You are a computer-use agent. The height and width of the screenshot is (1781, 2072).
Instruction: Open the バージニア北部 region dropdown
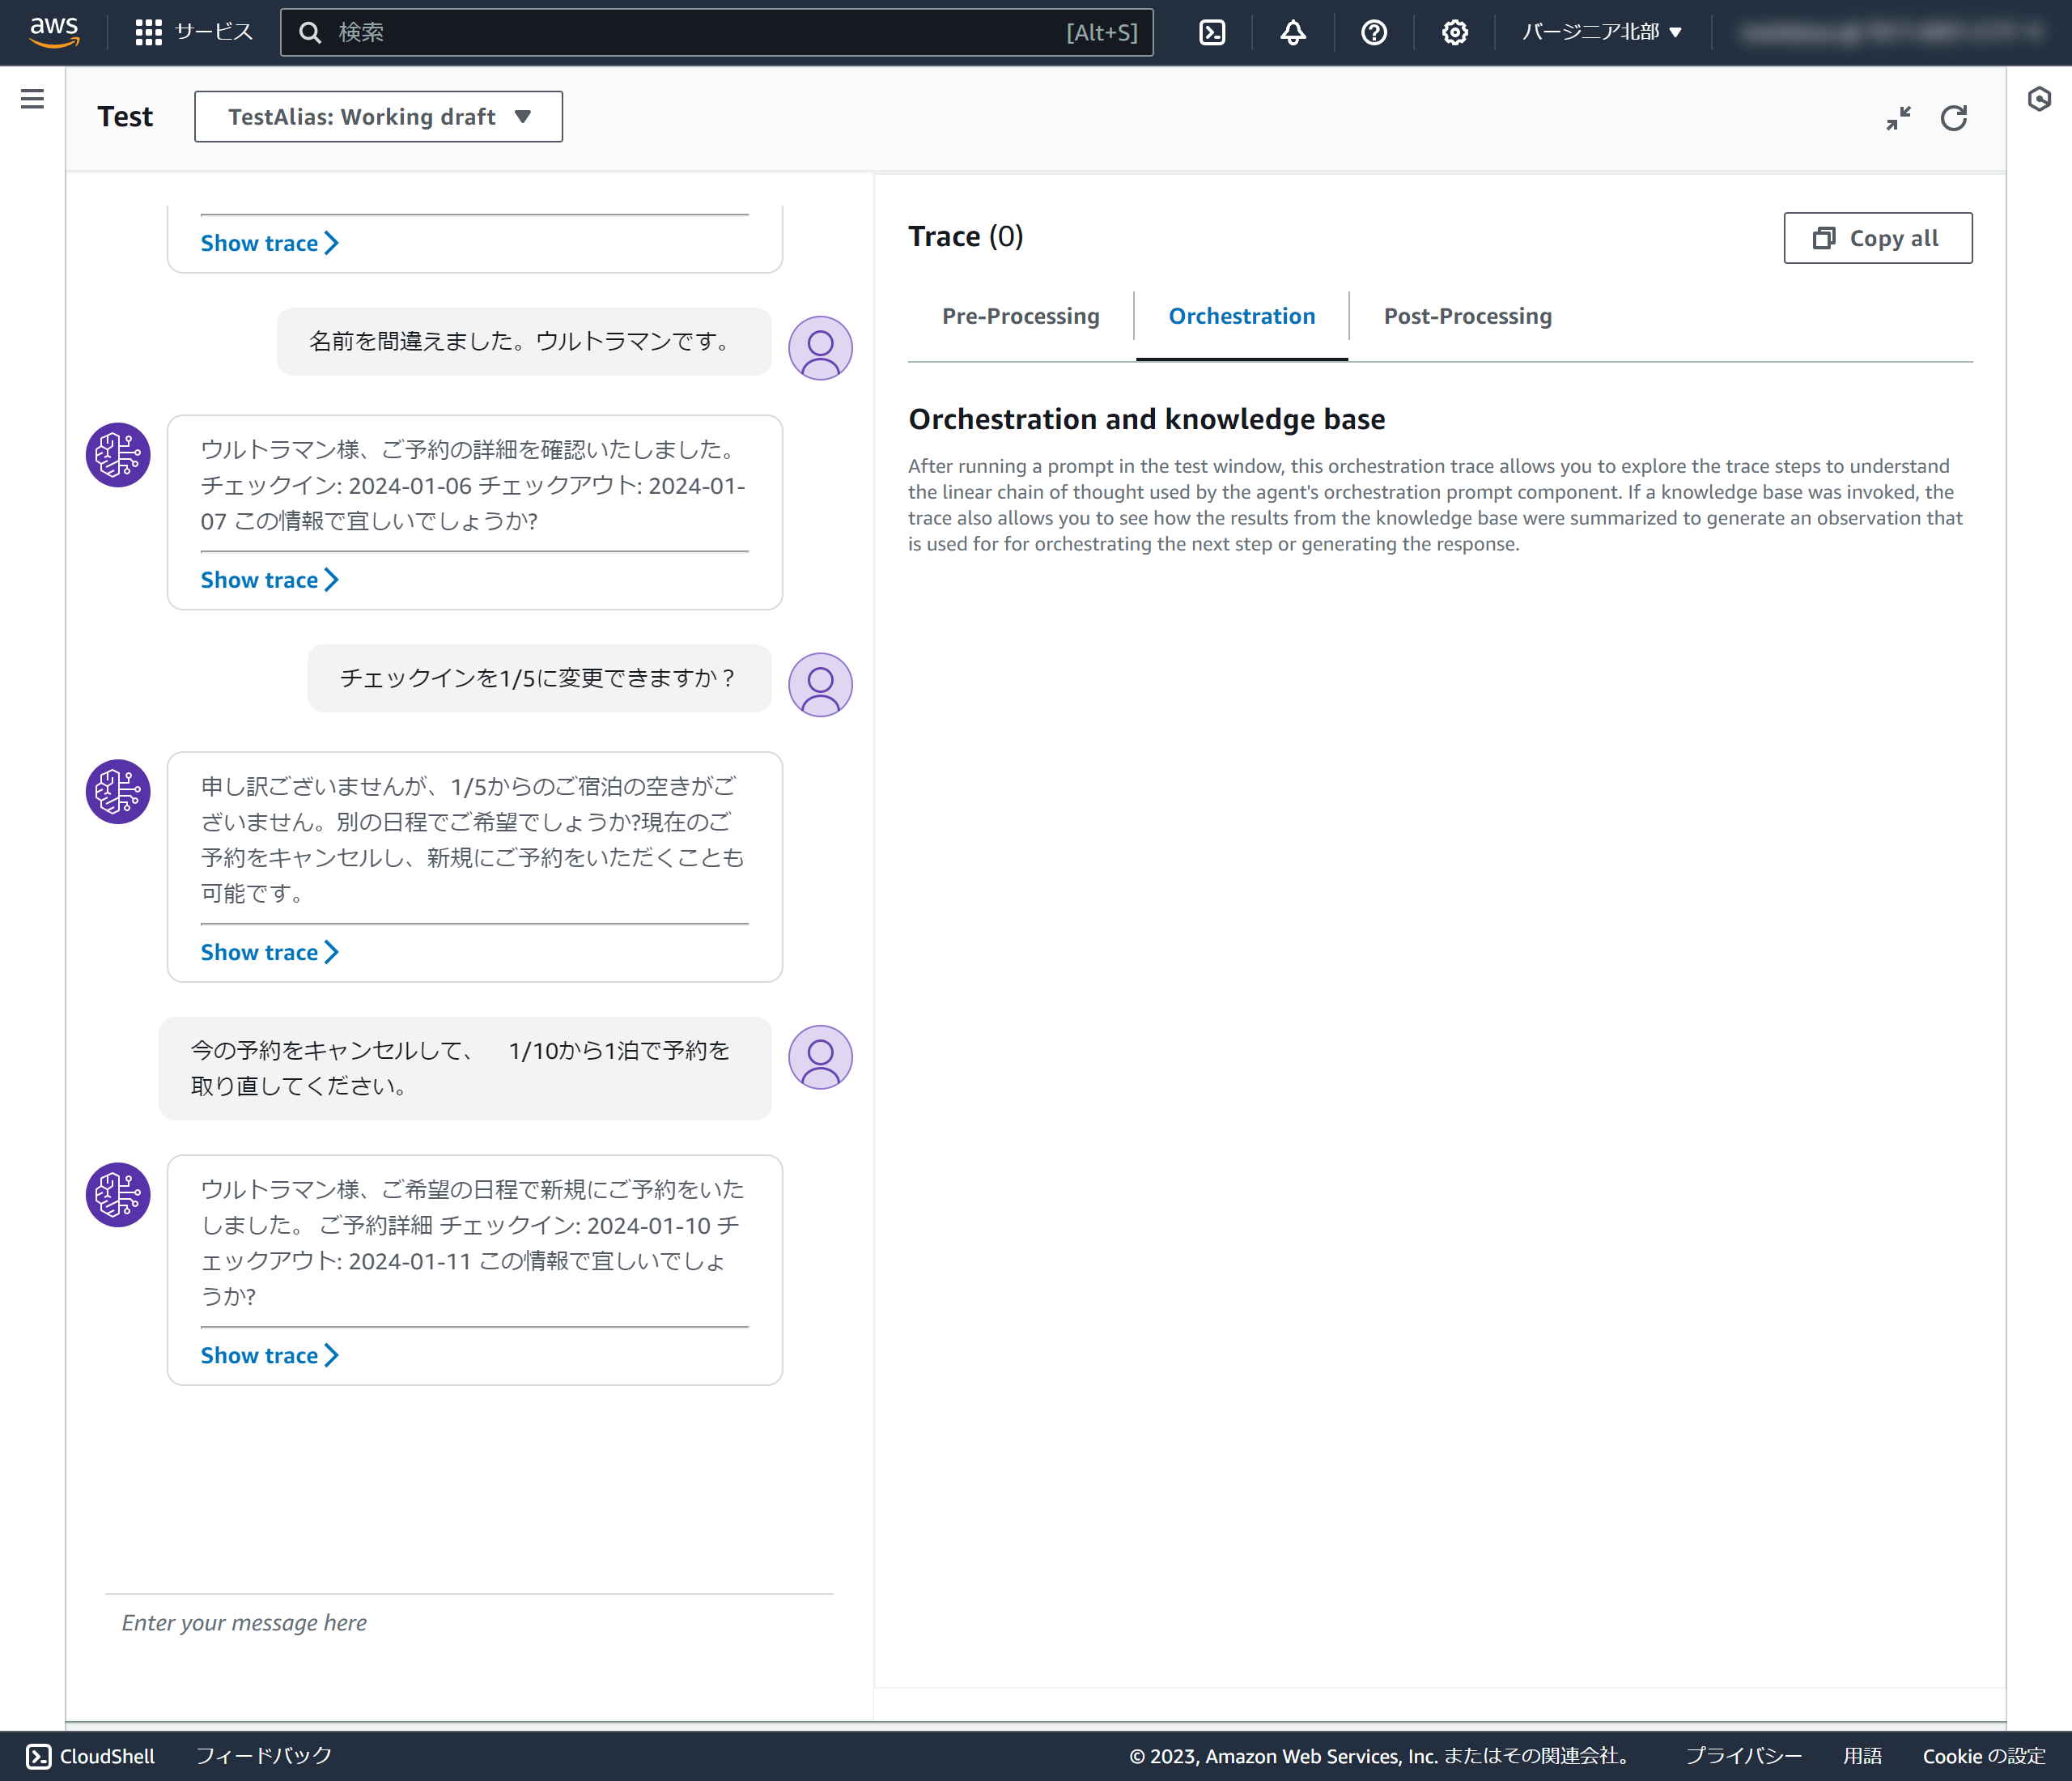coord(1601,32)
